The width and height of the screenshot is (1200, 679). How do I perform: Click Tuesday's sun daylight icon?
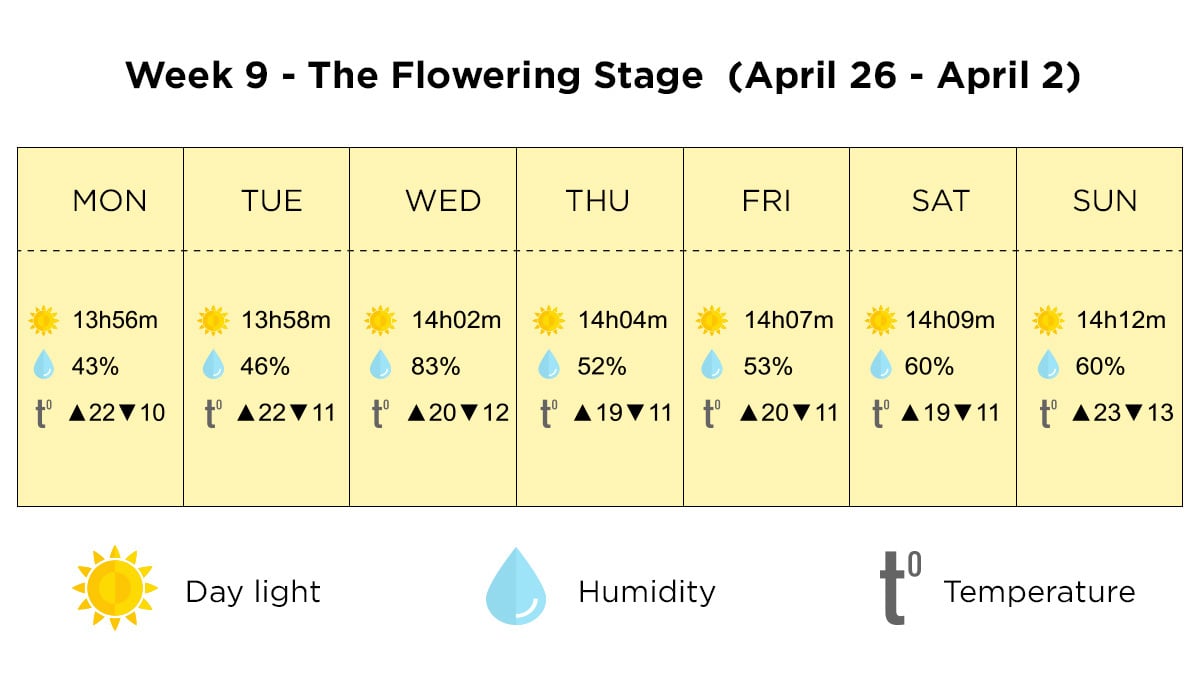213,321
